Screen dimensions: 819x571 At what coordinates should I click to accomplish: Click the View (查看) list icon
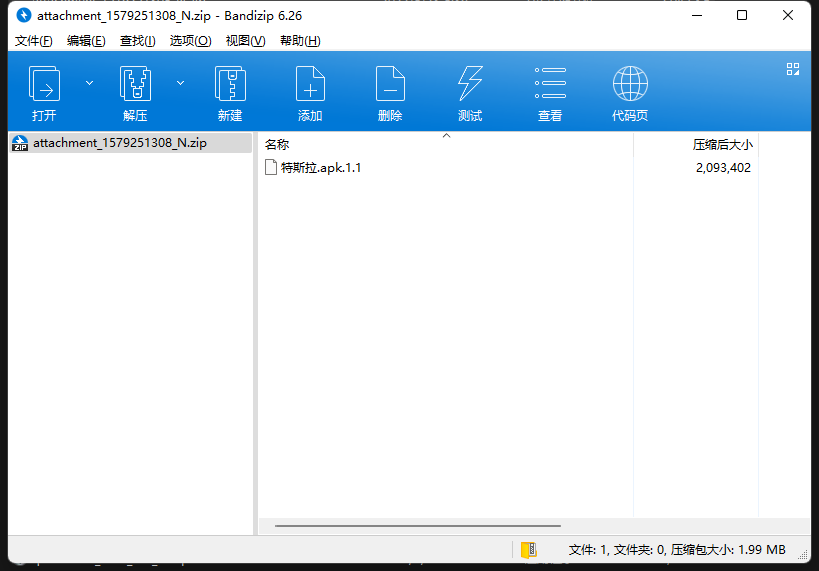pos(550,83)
